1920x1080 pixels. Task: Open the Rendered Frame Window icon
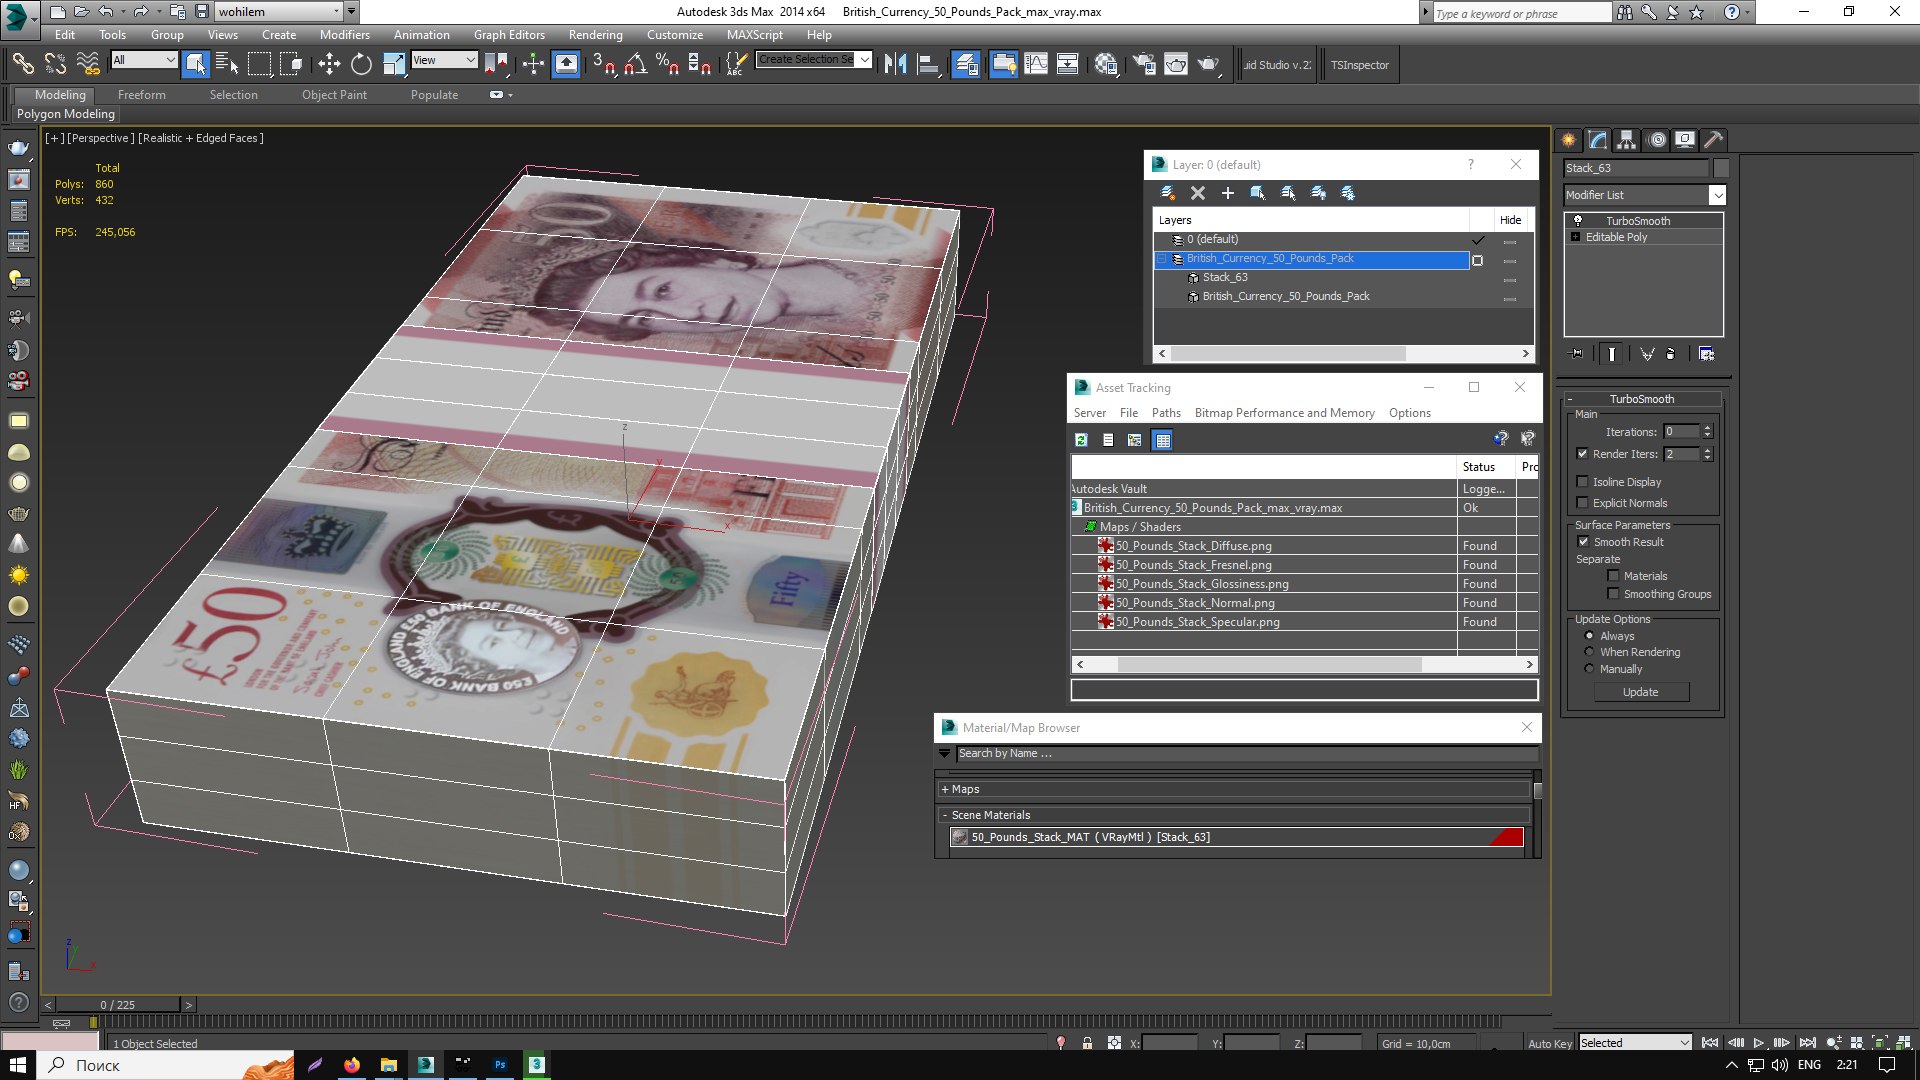click(1176, 65)
